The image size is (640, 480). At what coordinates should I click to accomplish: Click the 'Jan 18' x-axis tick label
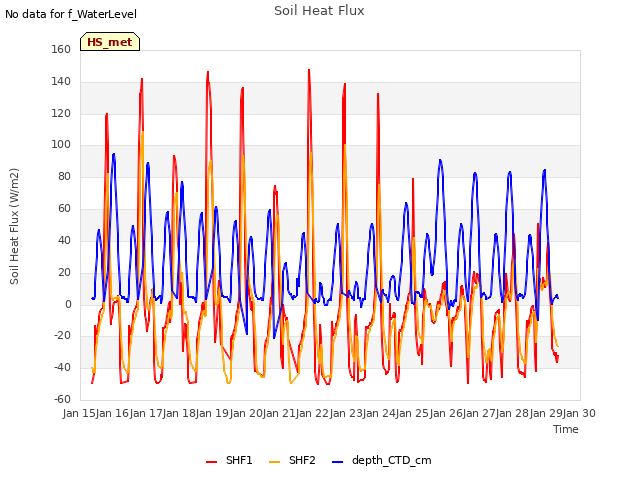pyautogui.click(x=179, y=413)
